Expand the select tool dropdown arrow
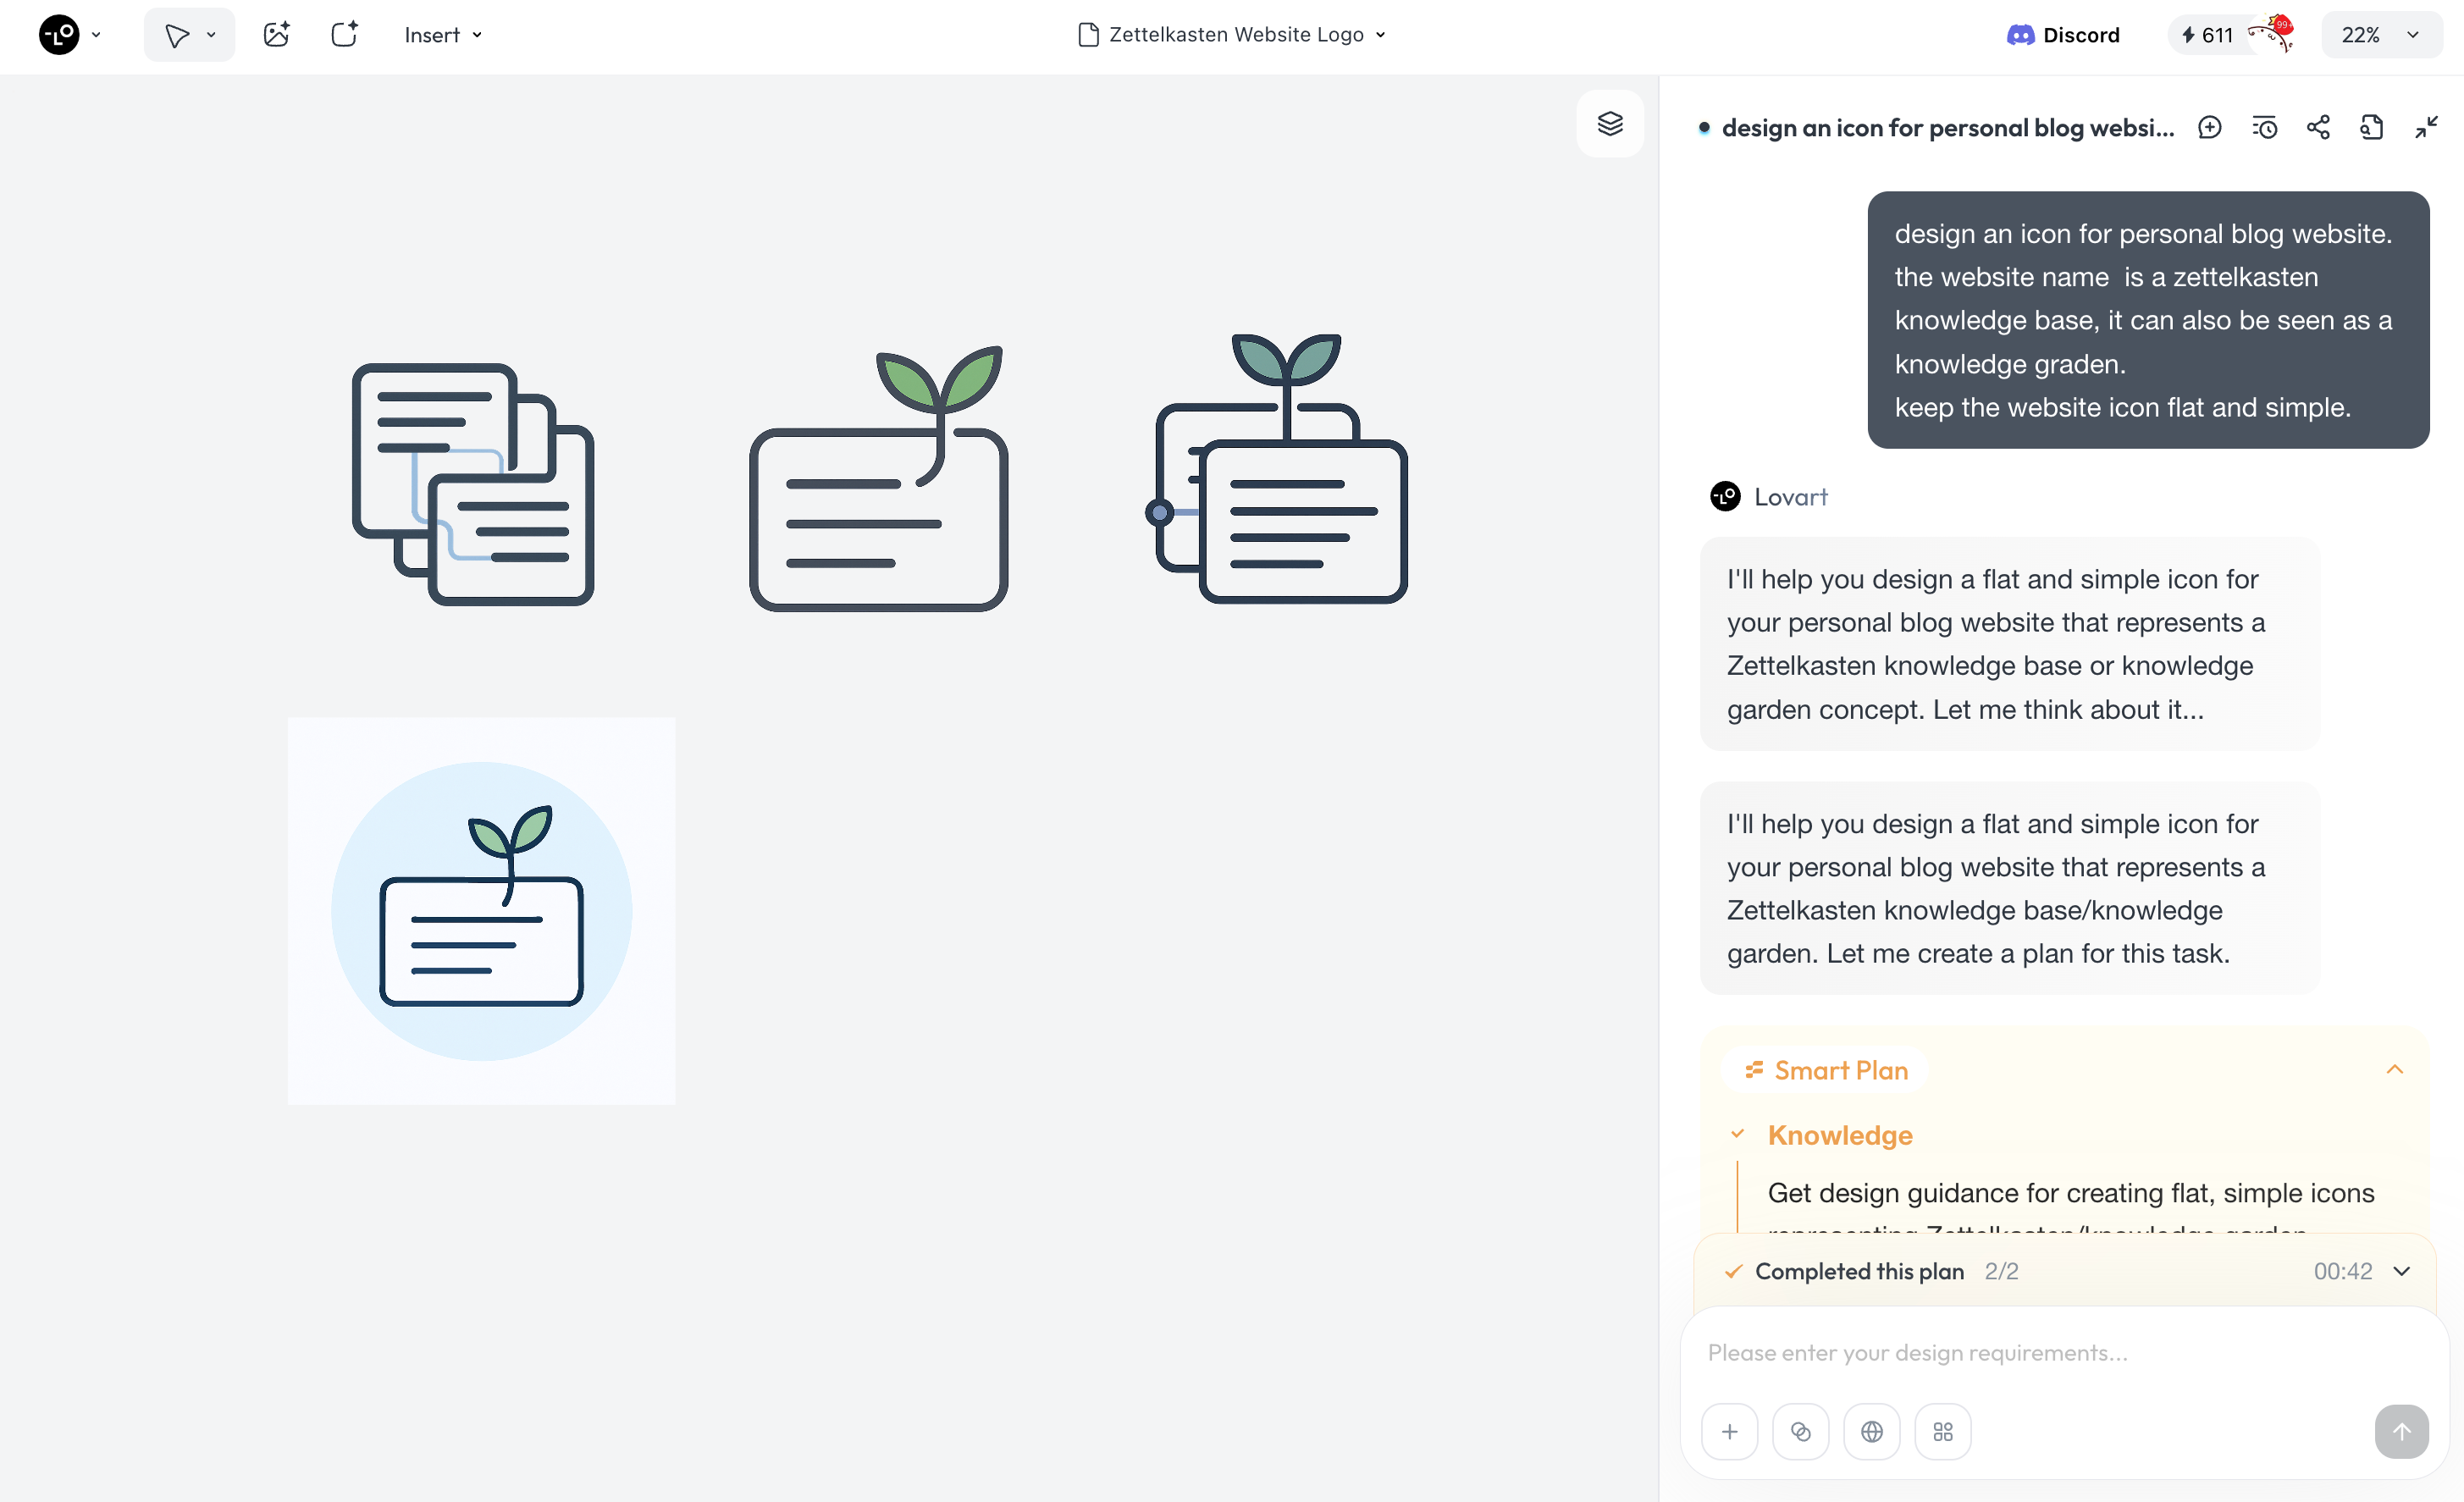2464x1502 pixels. (211, 35)
